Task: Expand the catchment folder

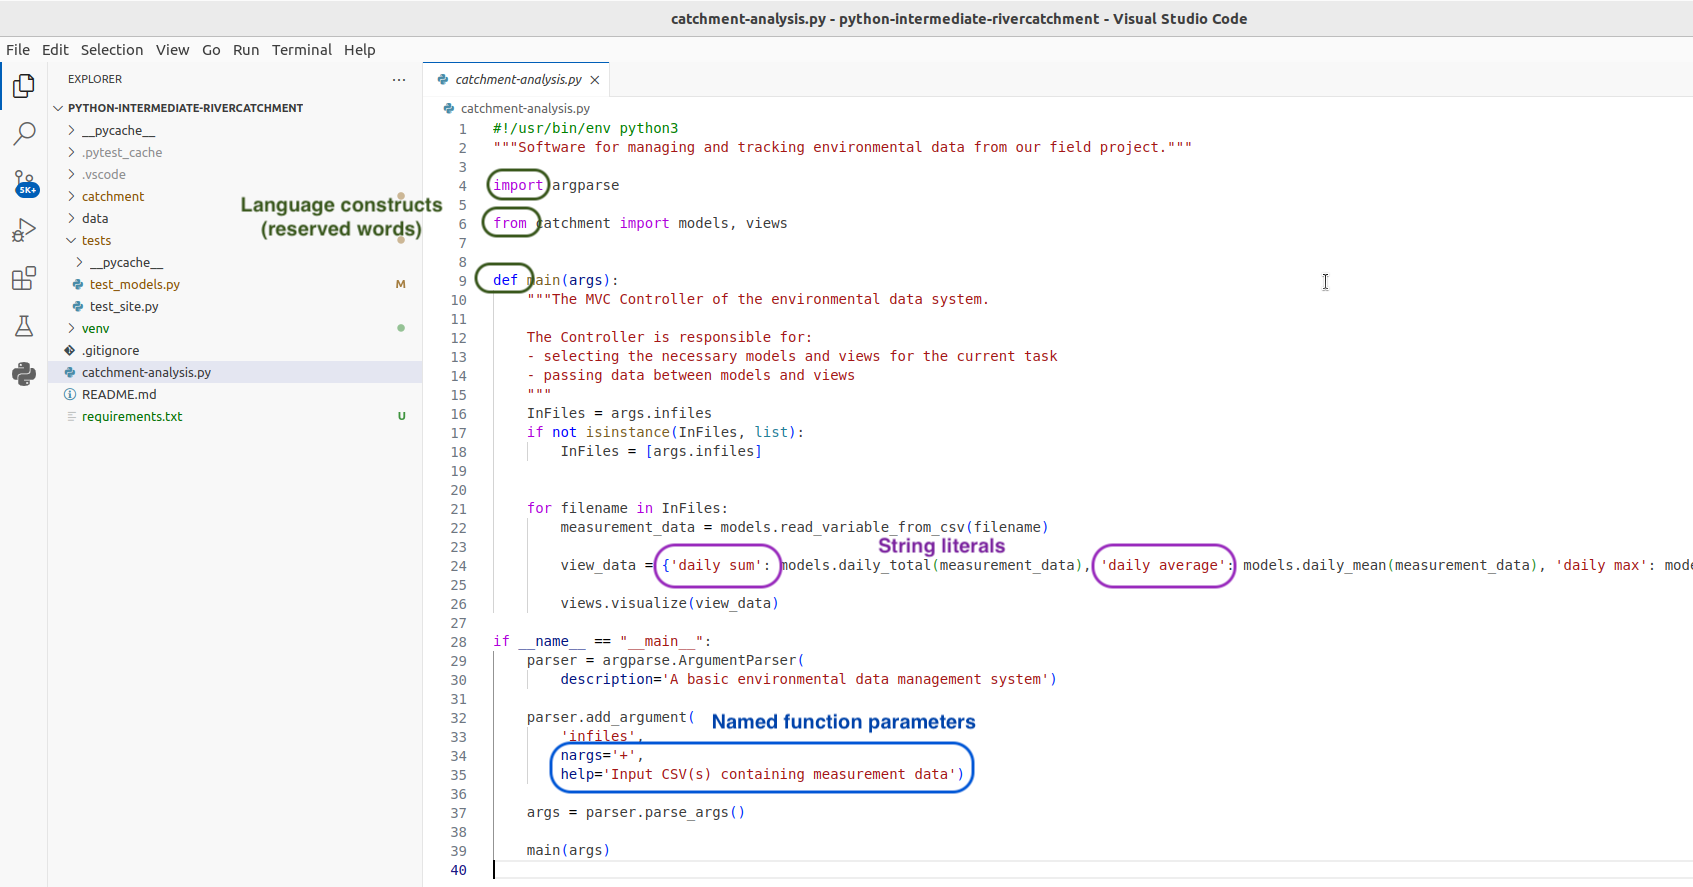Action: pyautogui.click(x=71, y=197)
